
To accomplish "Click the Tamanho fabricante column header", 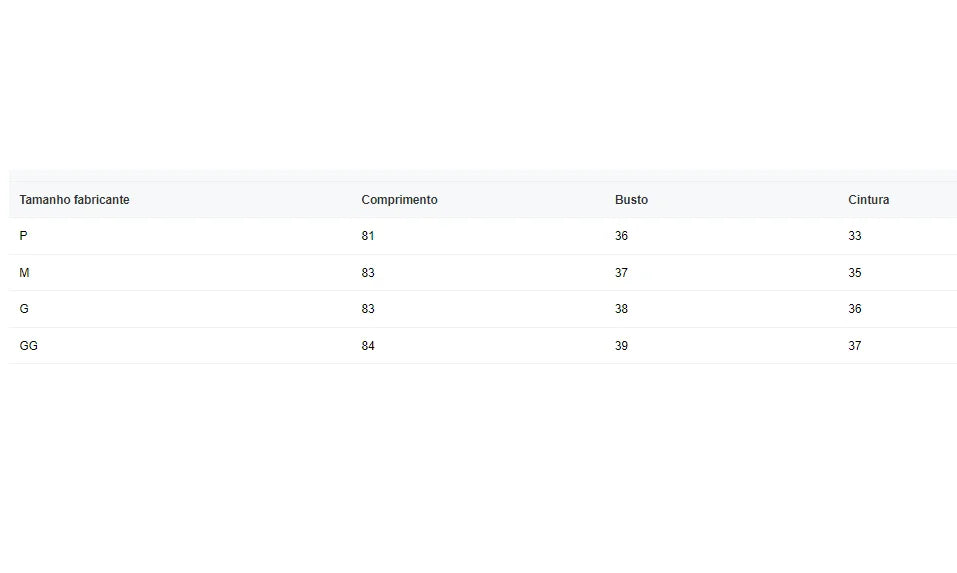I will 74,200.
